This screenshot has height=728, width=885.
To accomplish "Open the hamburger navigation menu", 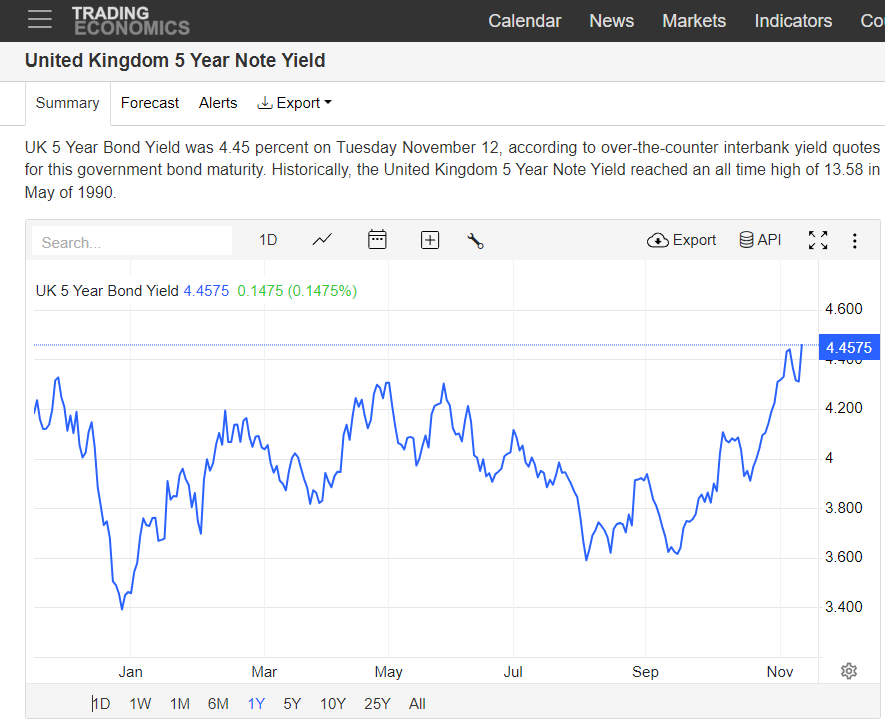I will point(40,19).
